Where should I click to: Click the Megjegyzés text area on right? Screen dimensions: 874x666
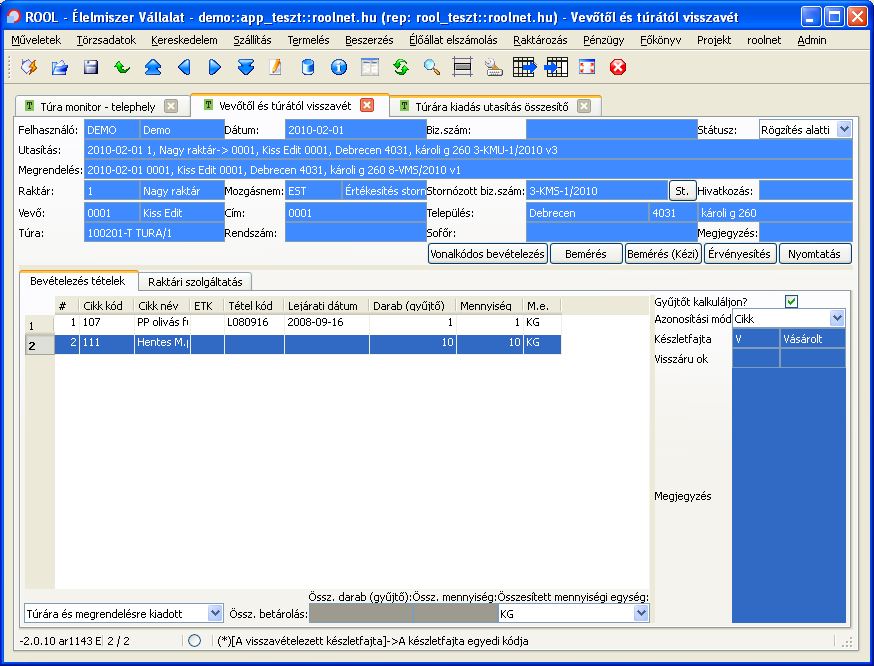pos(788,495)
